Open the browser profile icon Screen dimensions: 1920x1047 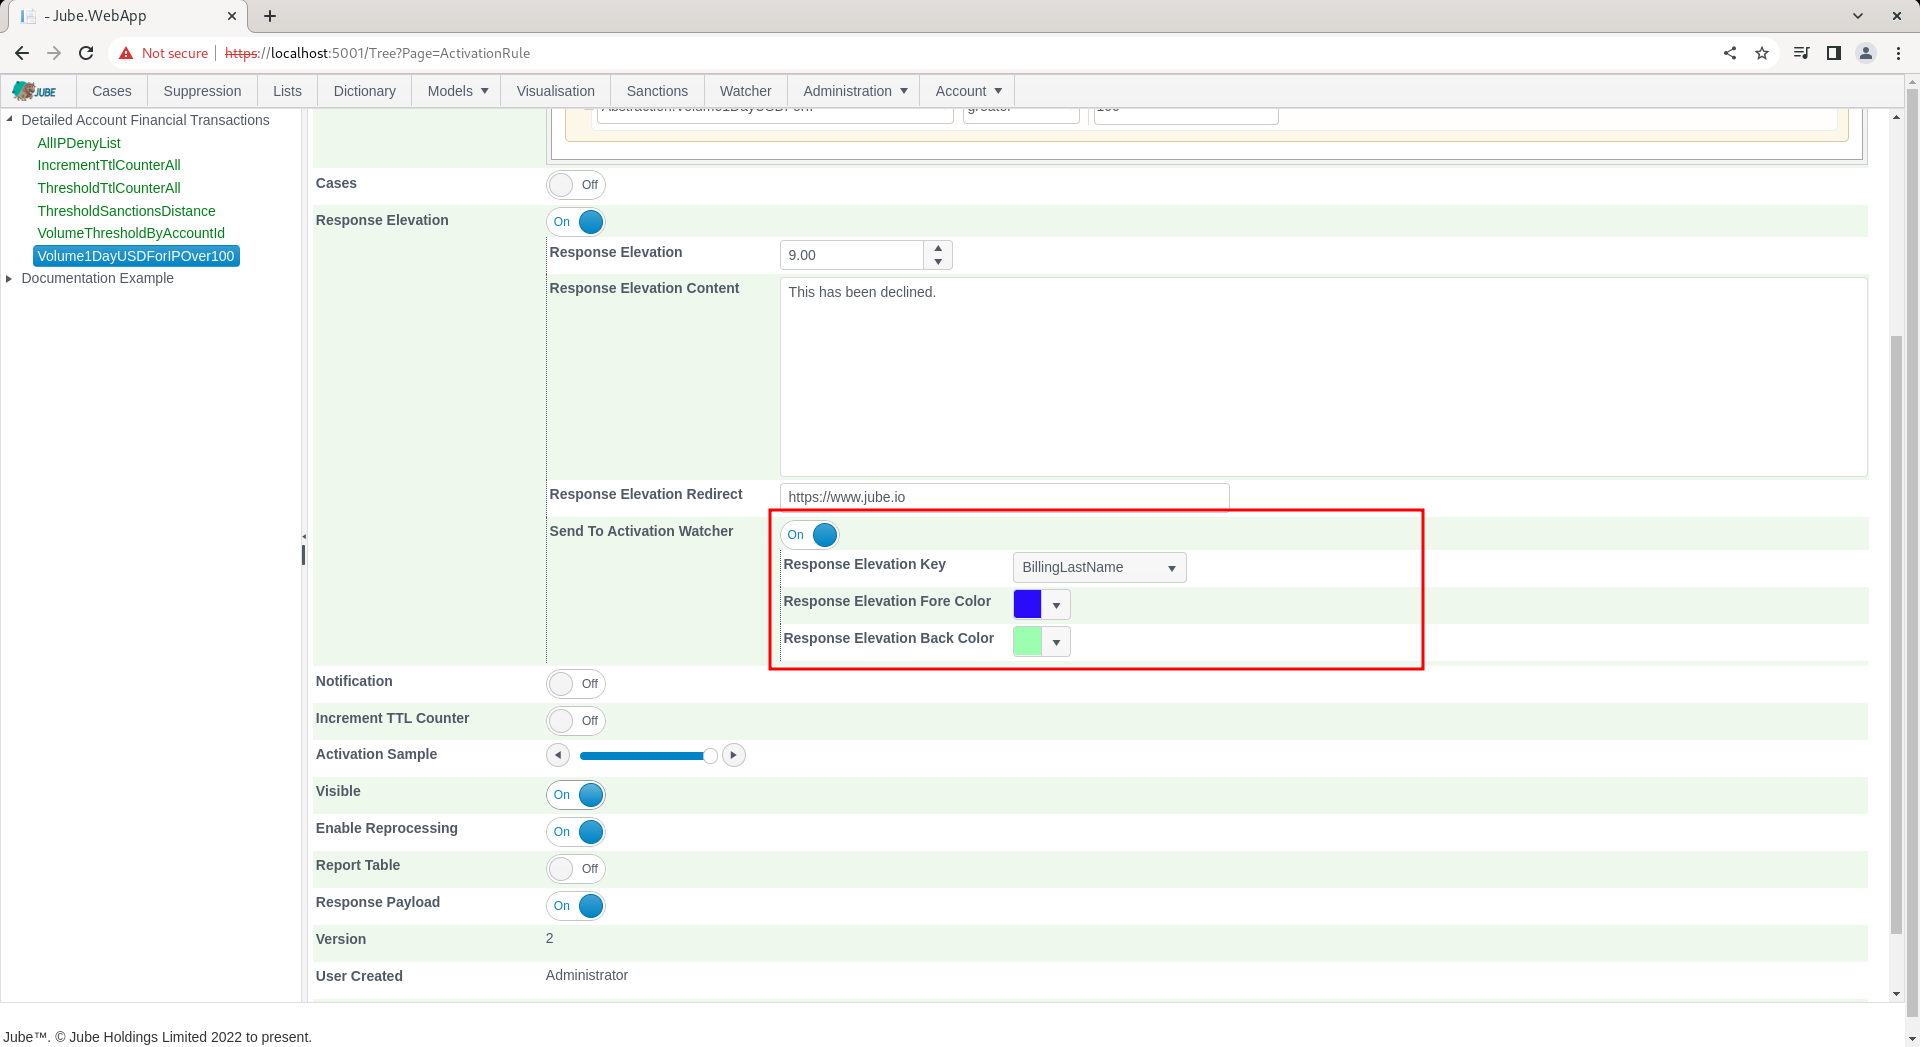pos(1866,53)
